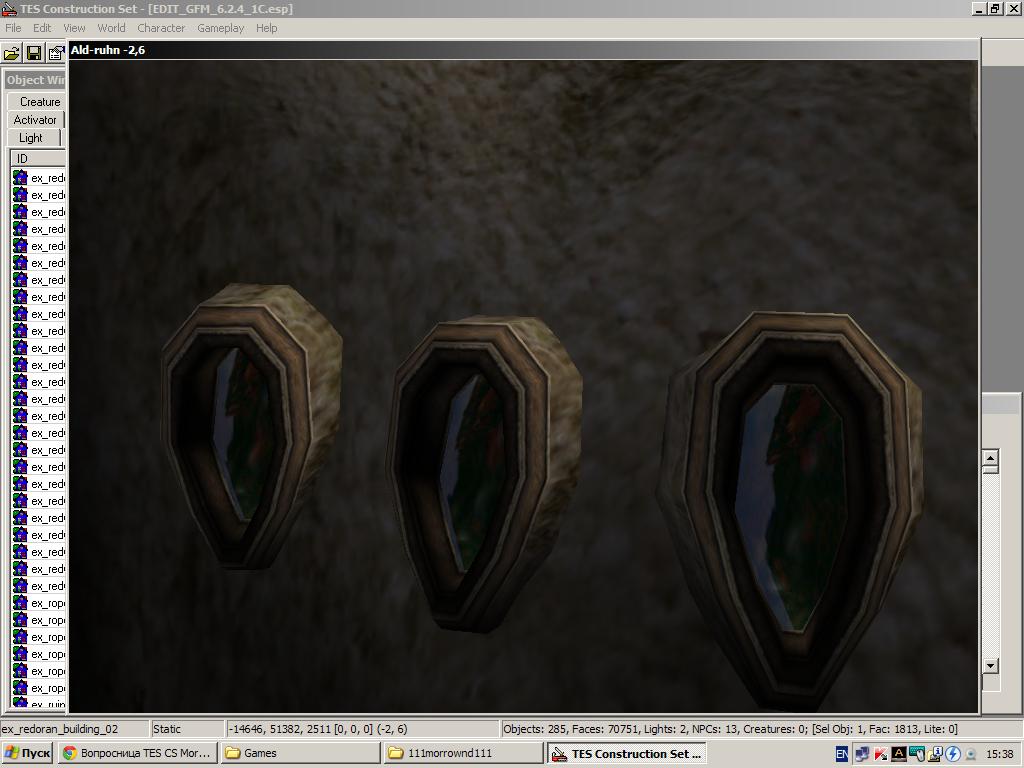Screen dimensions: 1024x768
Task: Switch to the Light tab
Action: 33,138
